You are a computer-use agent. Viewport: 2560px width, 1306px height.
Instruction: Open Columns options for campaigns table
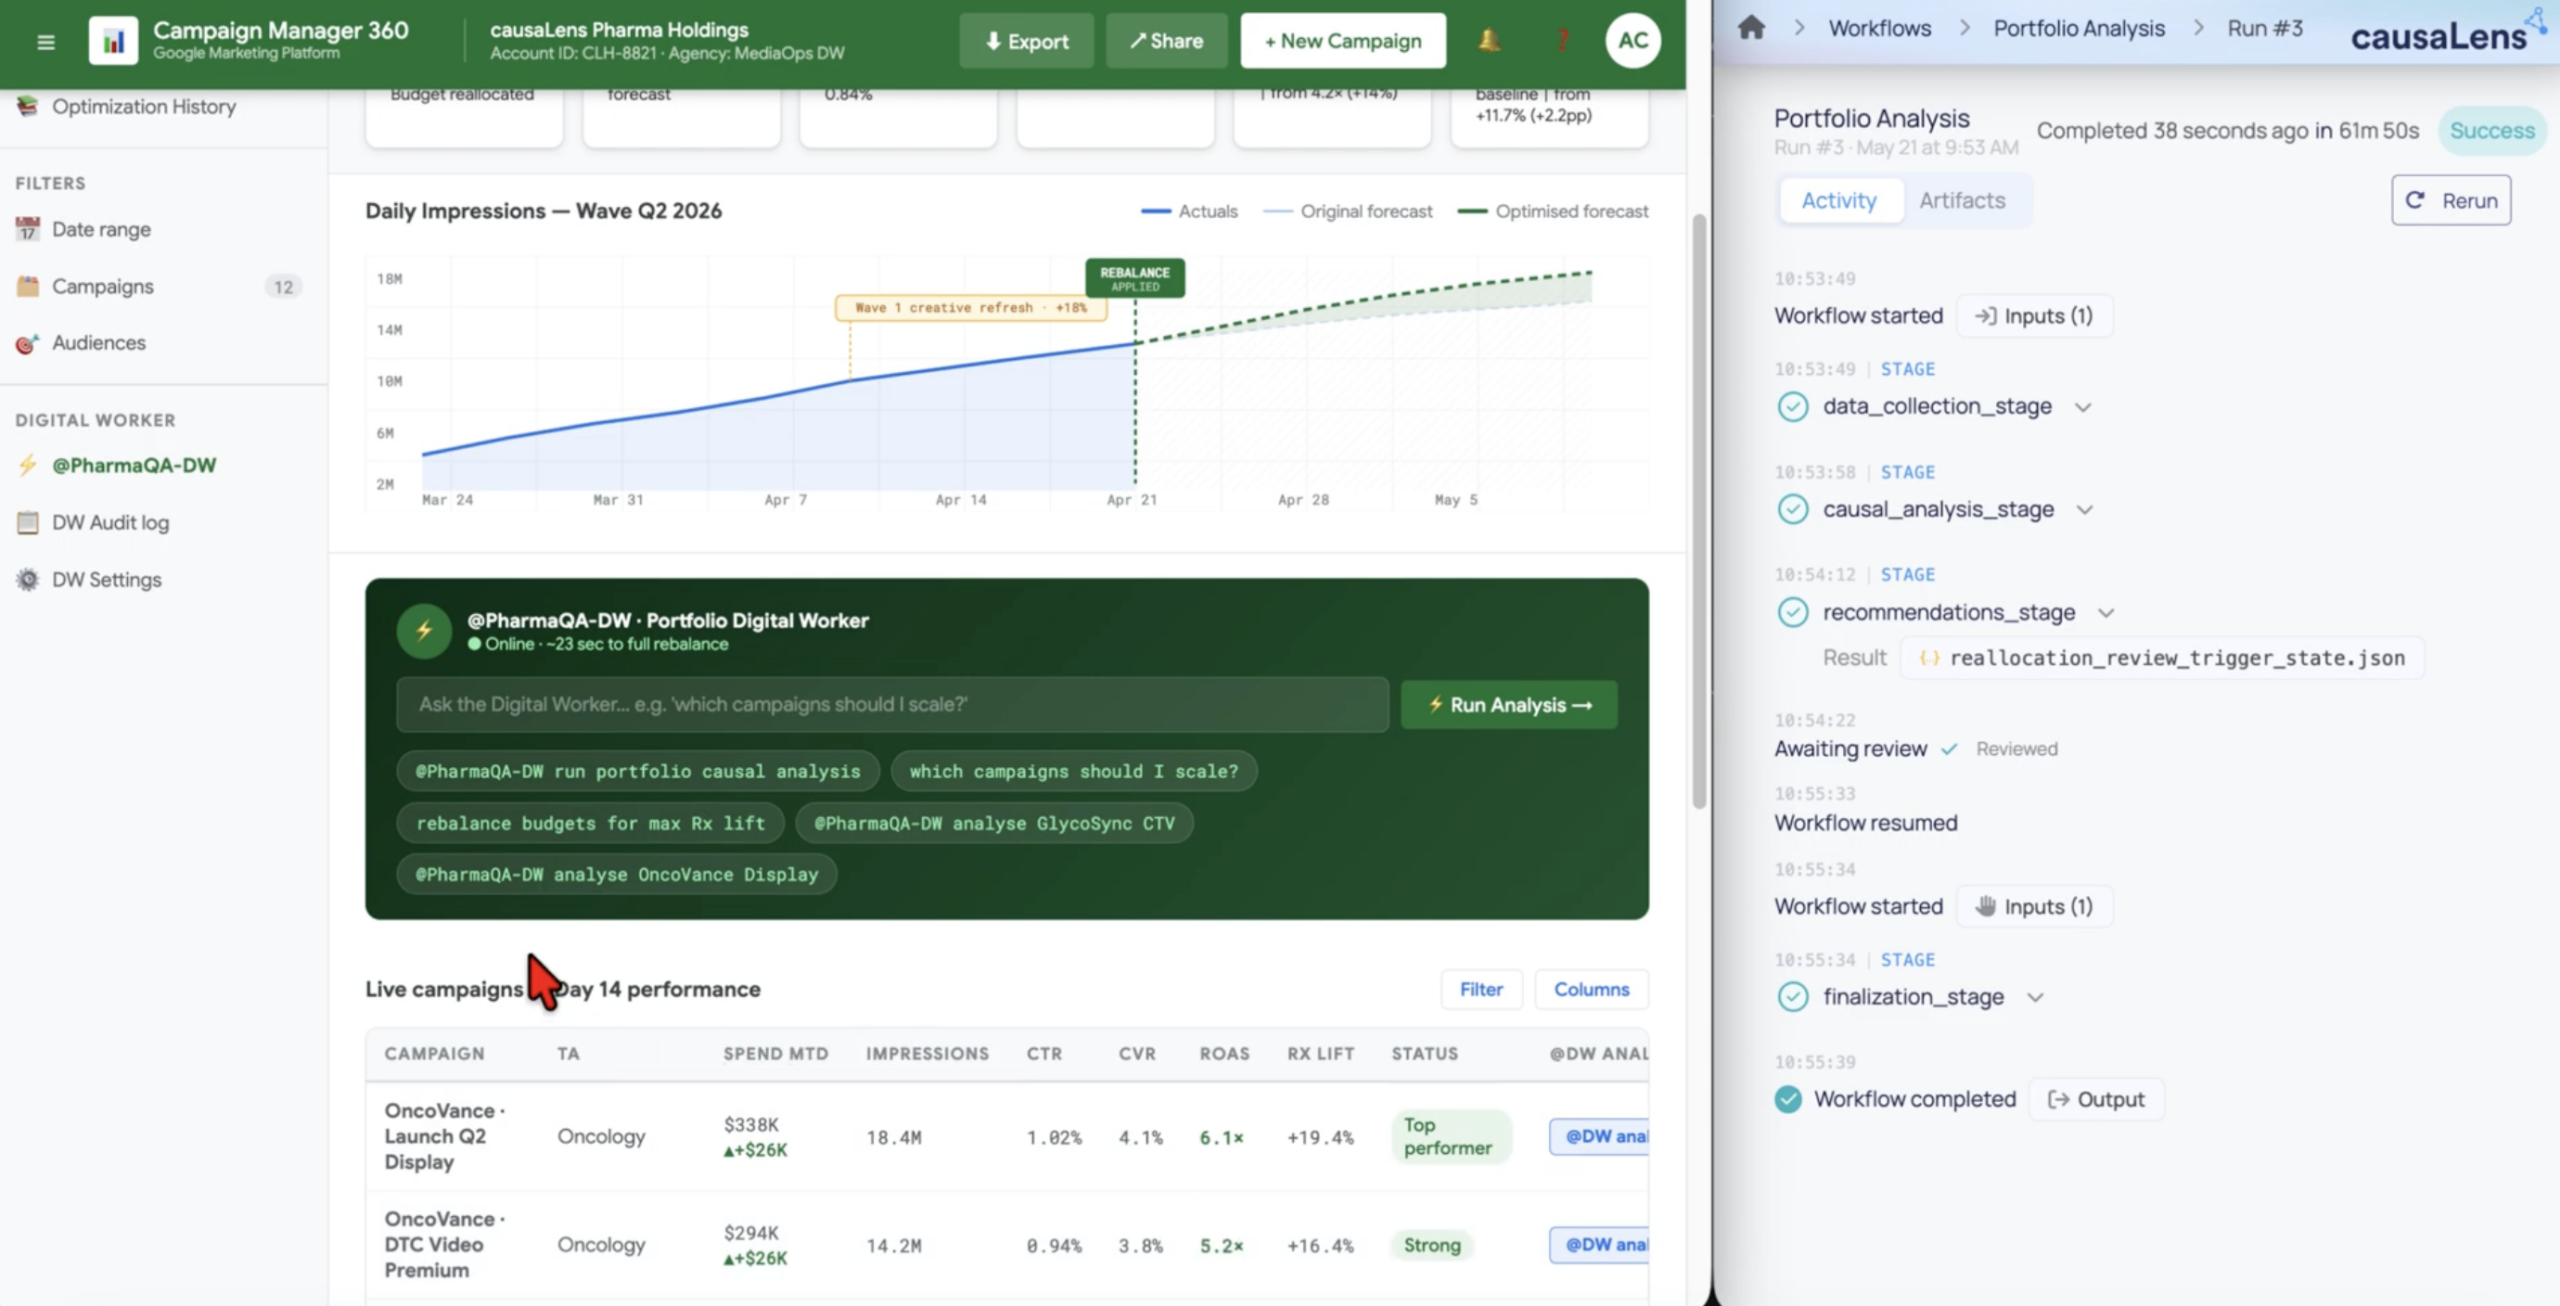pos(1591,989)
